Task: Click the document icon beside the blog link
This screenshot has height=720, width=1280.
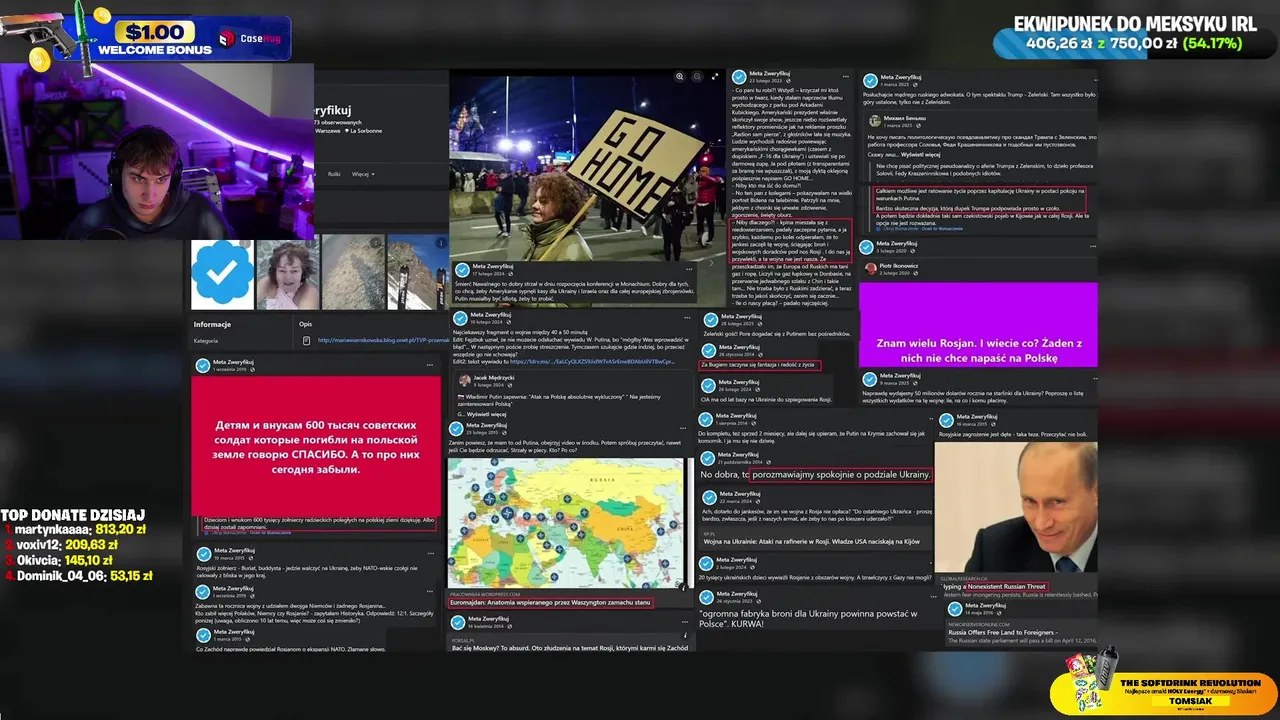Action: click(x=306, y=340)
